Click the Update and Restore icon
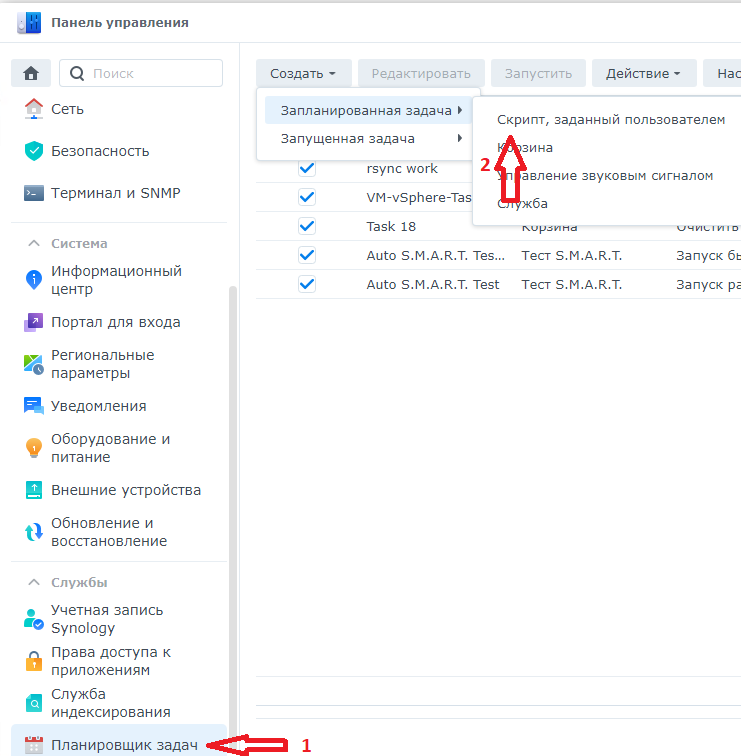 coord(34,532)
